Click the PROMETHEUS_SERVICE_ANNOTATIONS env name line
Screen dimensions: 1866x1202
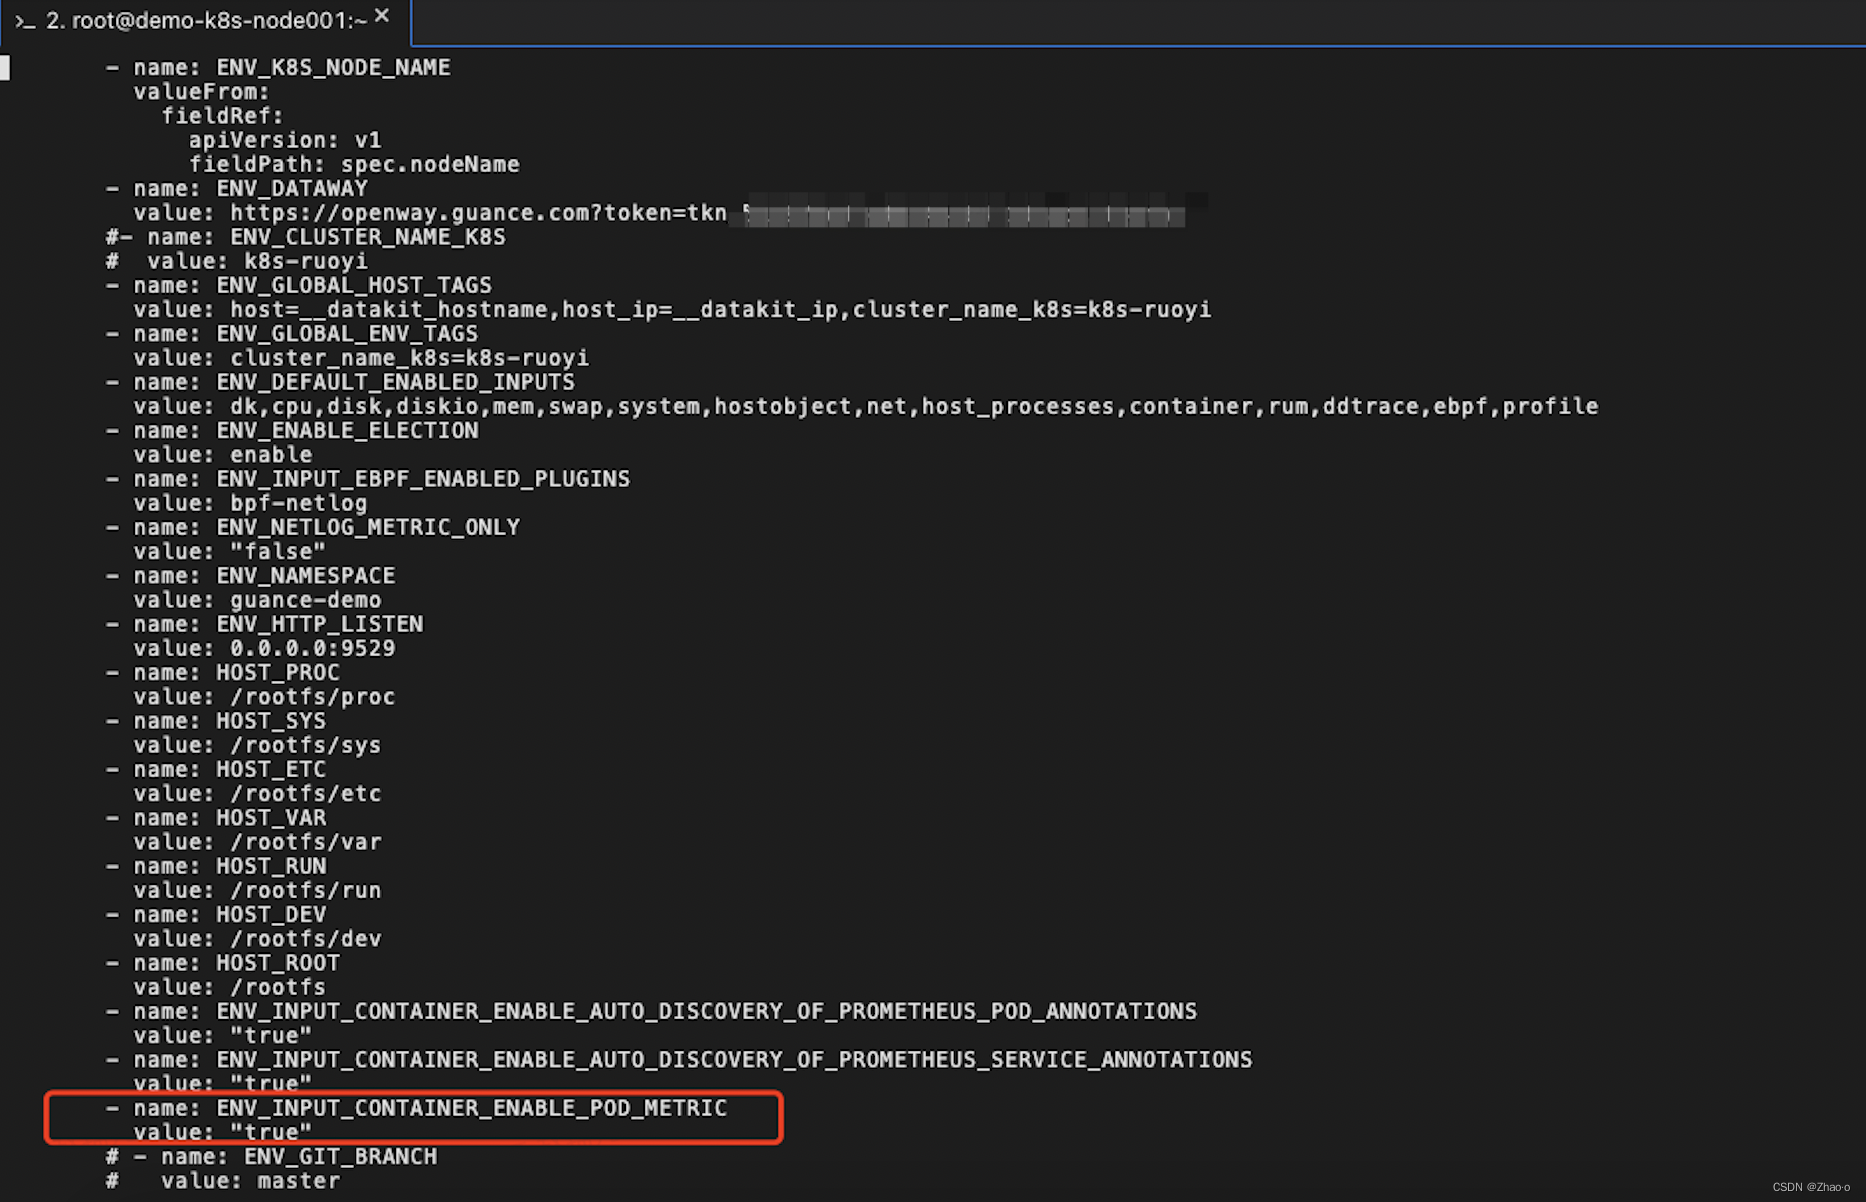tap(679, 1060)
